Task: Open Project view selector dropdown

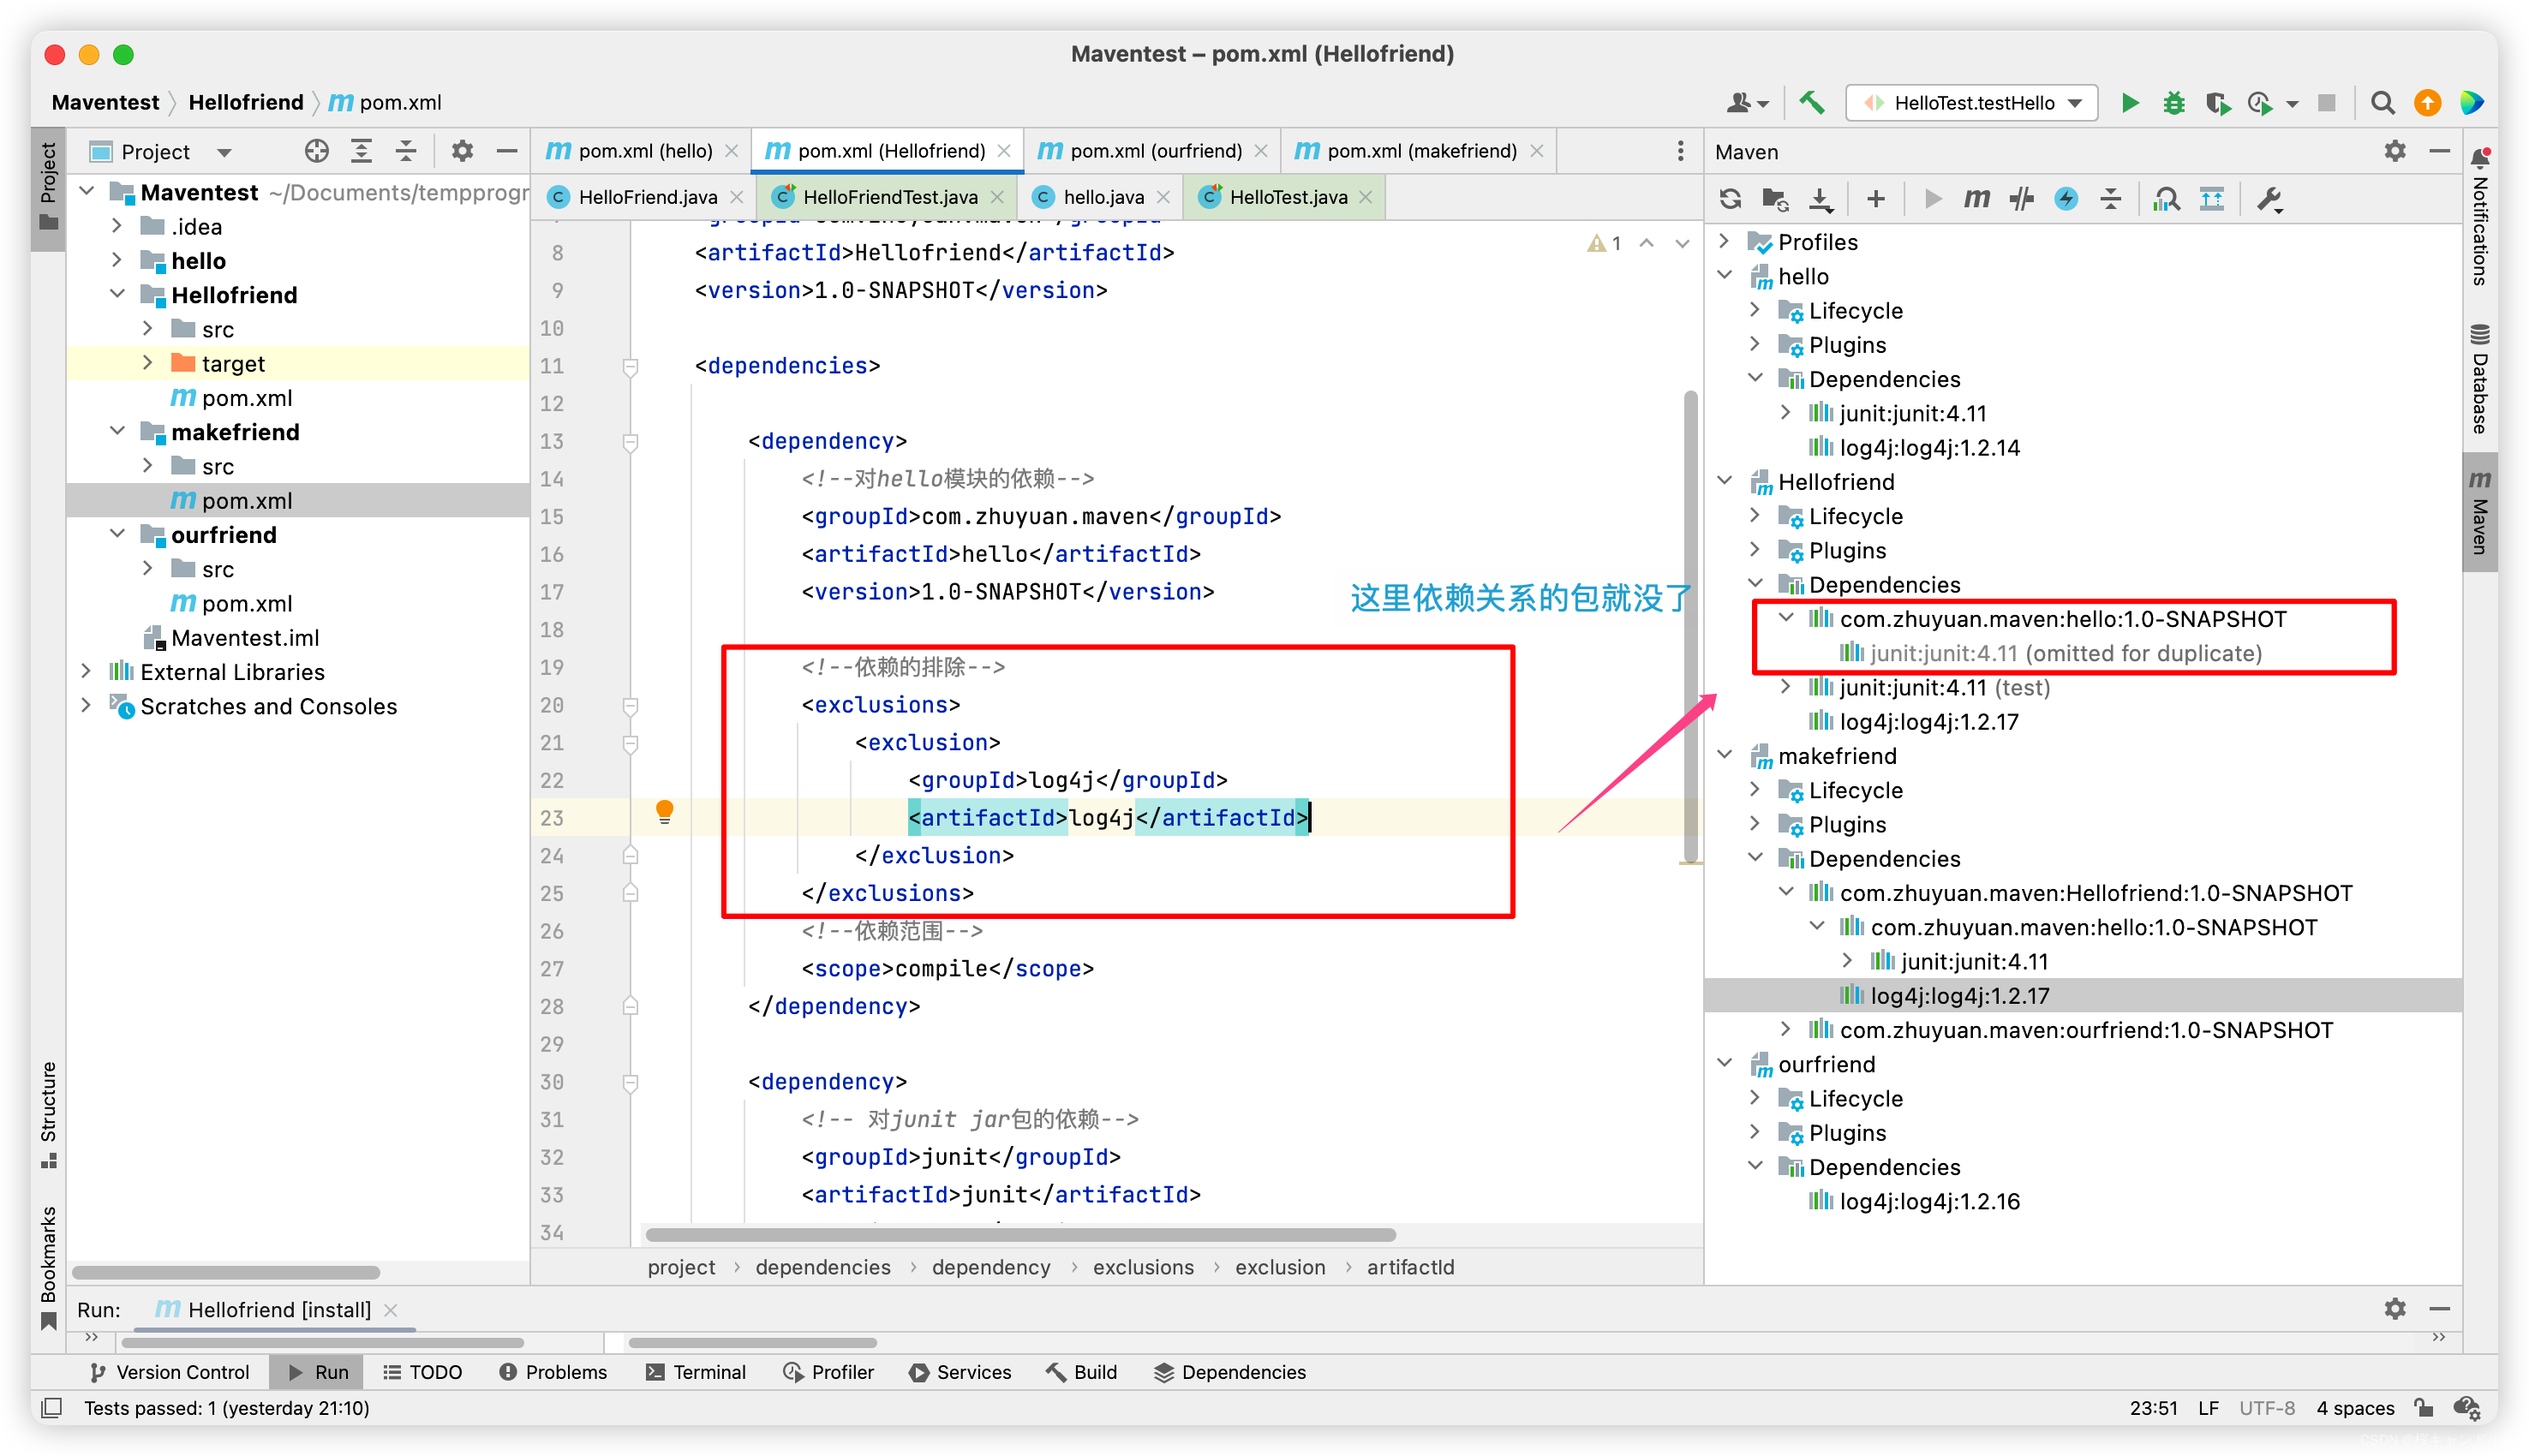Action: [x=160, y=151]
